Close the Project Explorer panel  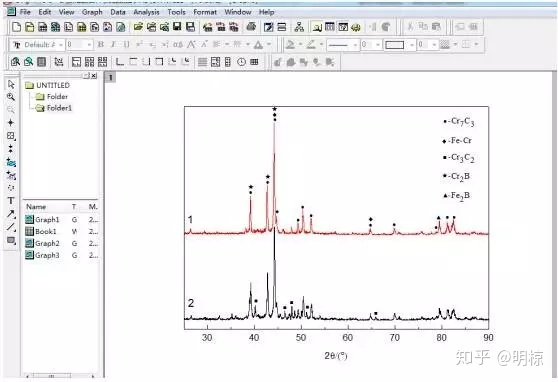pos(94,76)
